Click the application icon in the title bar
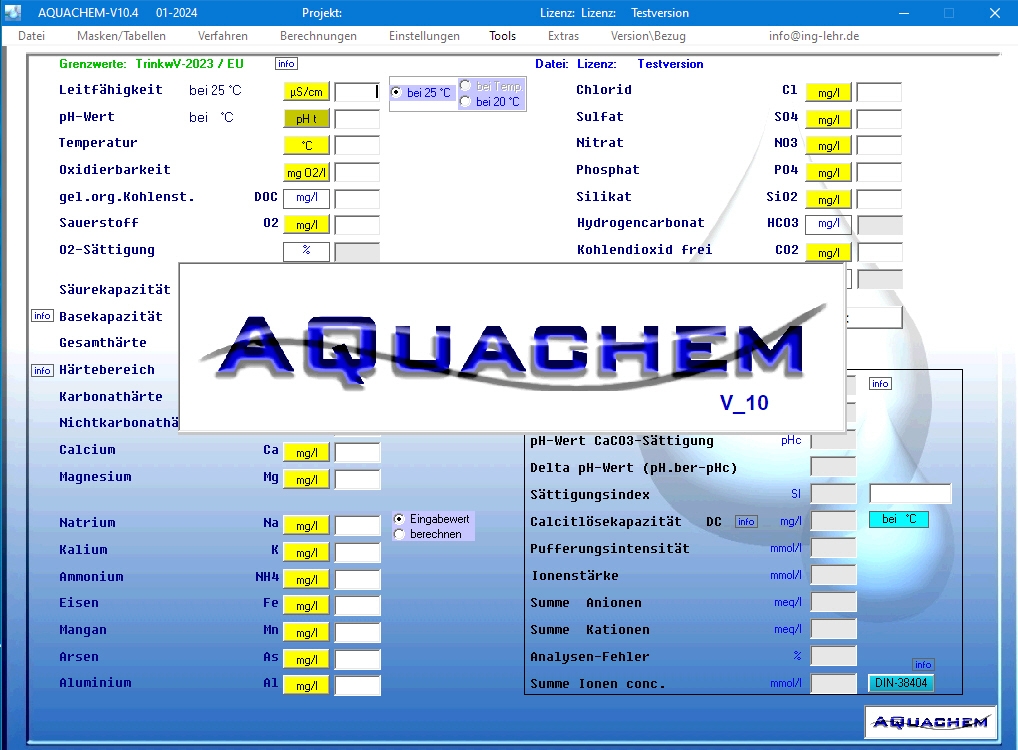Viewport: 1018px width, 750px height. click(x=13, y=12)
